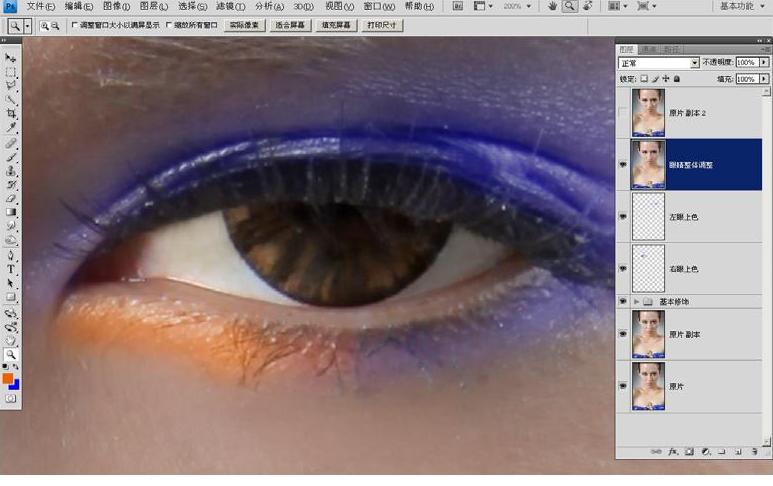Select the Dodge tool
The width and height of the screenshot is (773, 486).
pyautogui.click(x=10, y=240)
